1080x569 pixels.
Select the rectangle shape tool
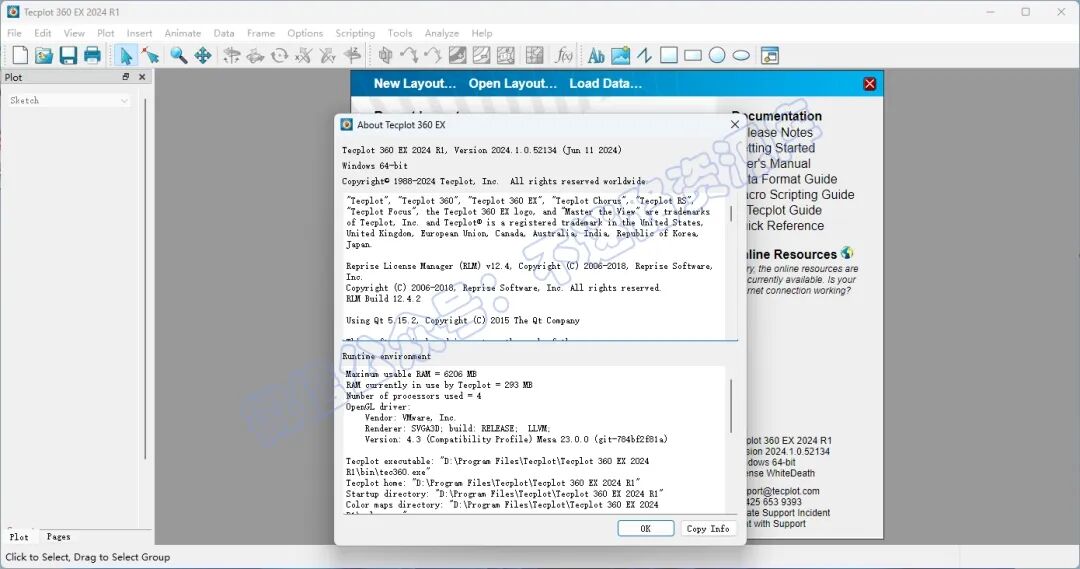pyautogui.click(x=693, y=55)
